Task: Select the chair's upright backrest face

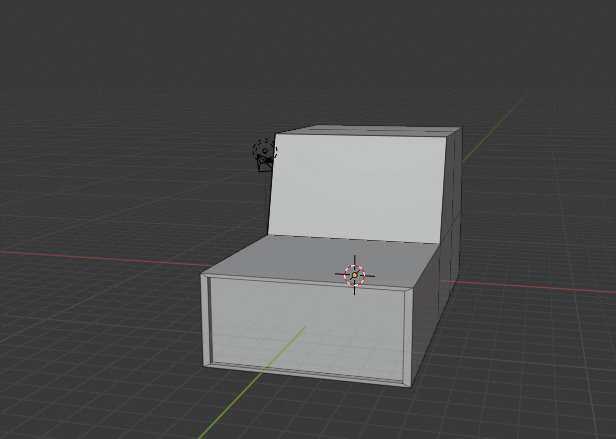Action: (358, 188)
